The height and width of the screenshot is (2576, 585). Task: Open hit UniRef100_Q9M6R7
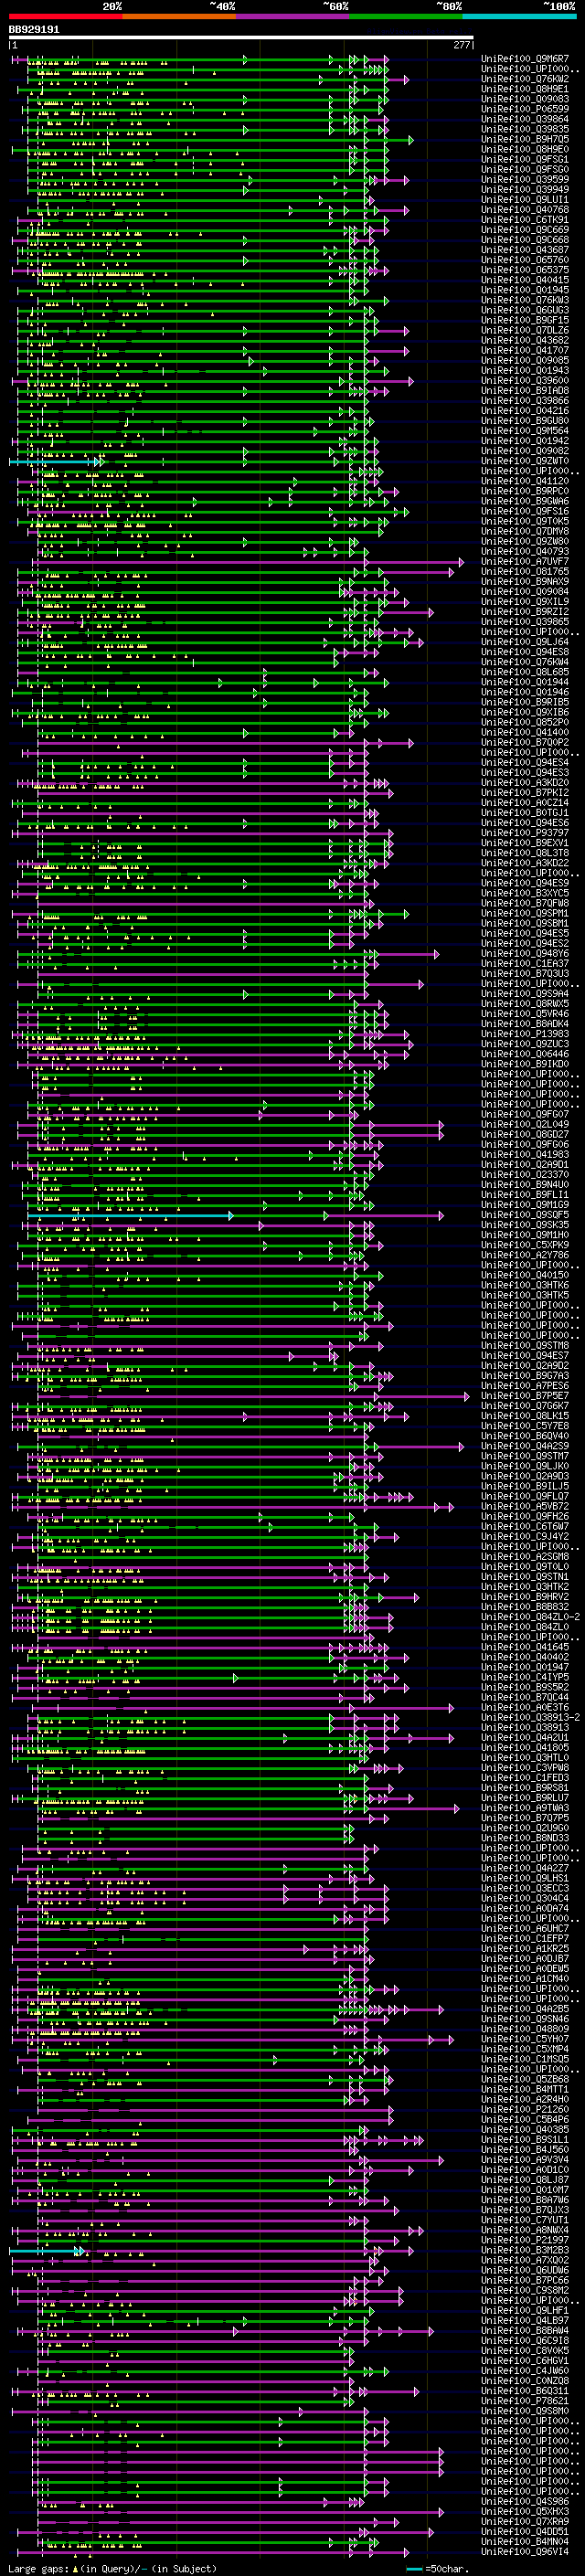525,59
